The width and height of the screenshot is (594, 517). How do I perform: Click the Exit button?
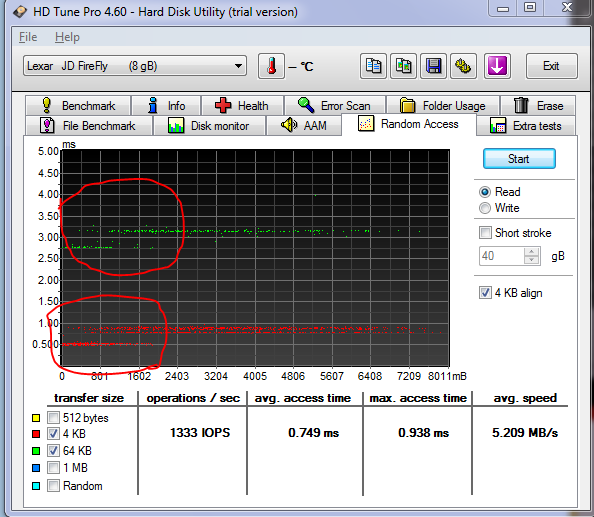coord(551,66)
